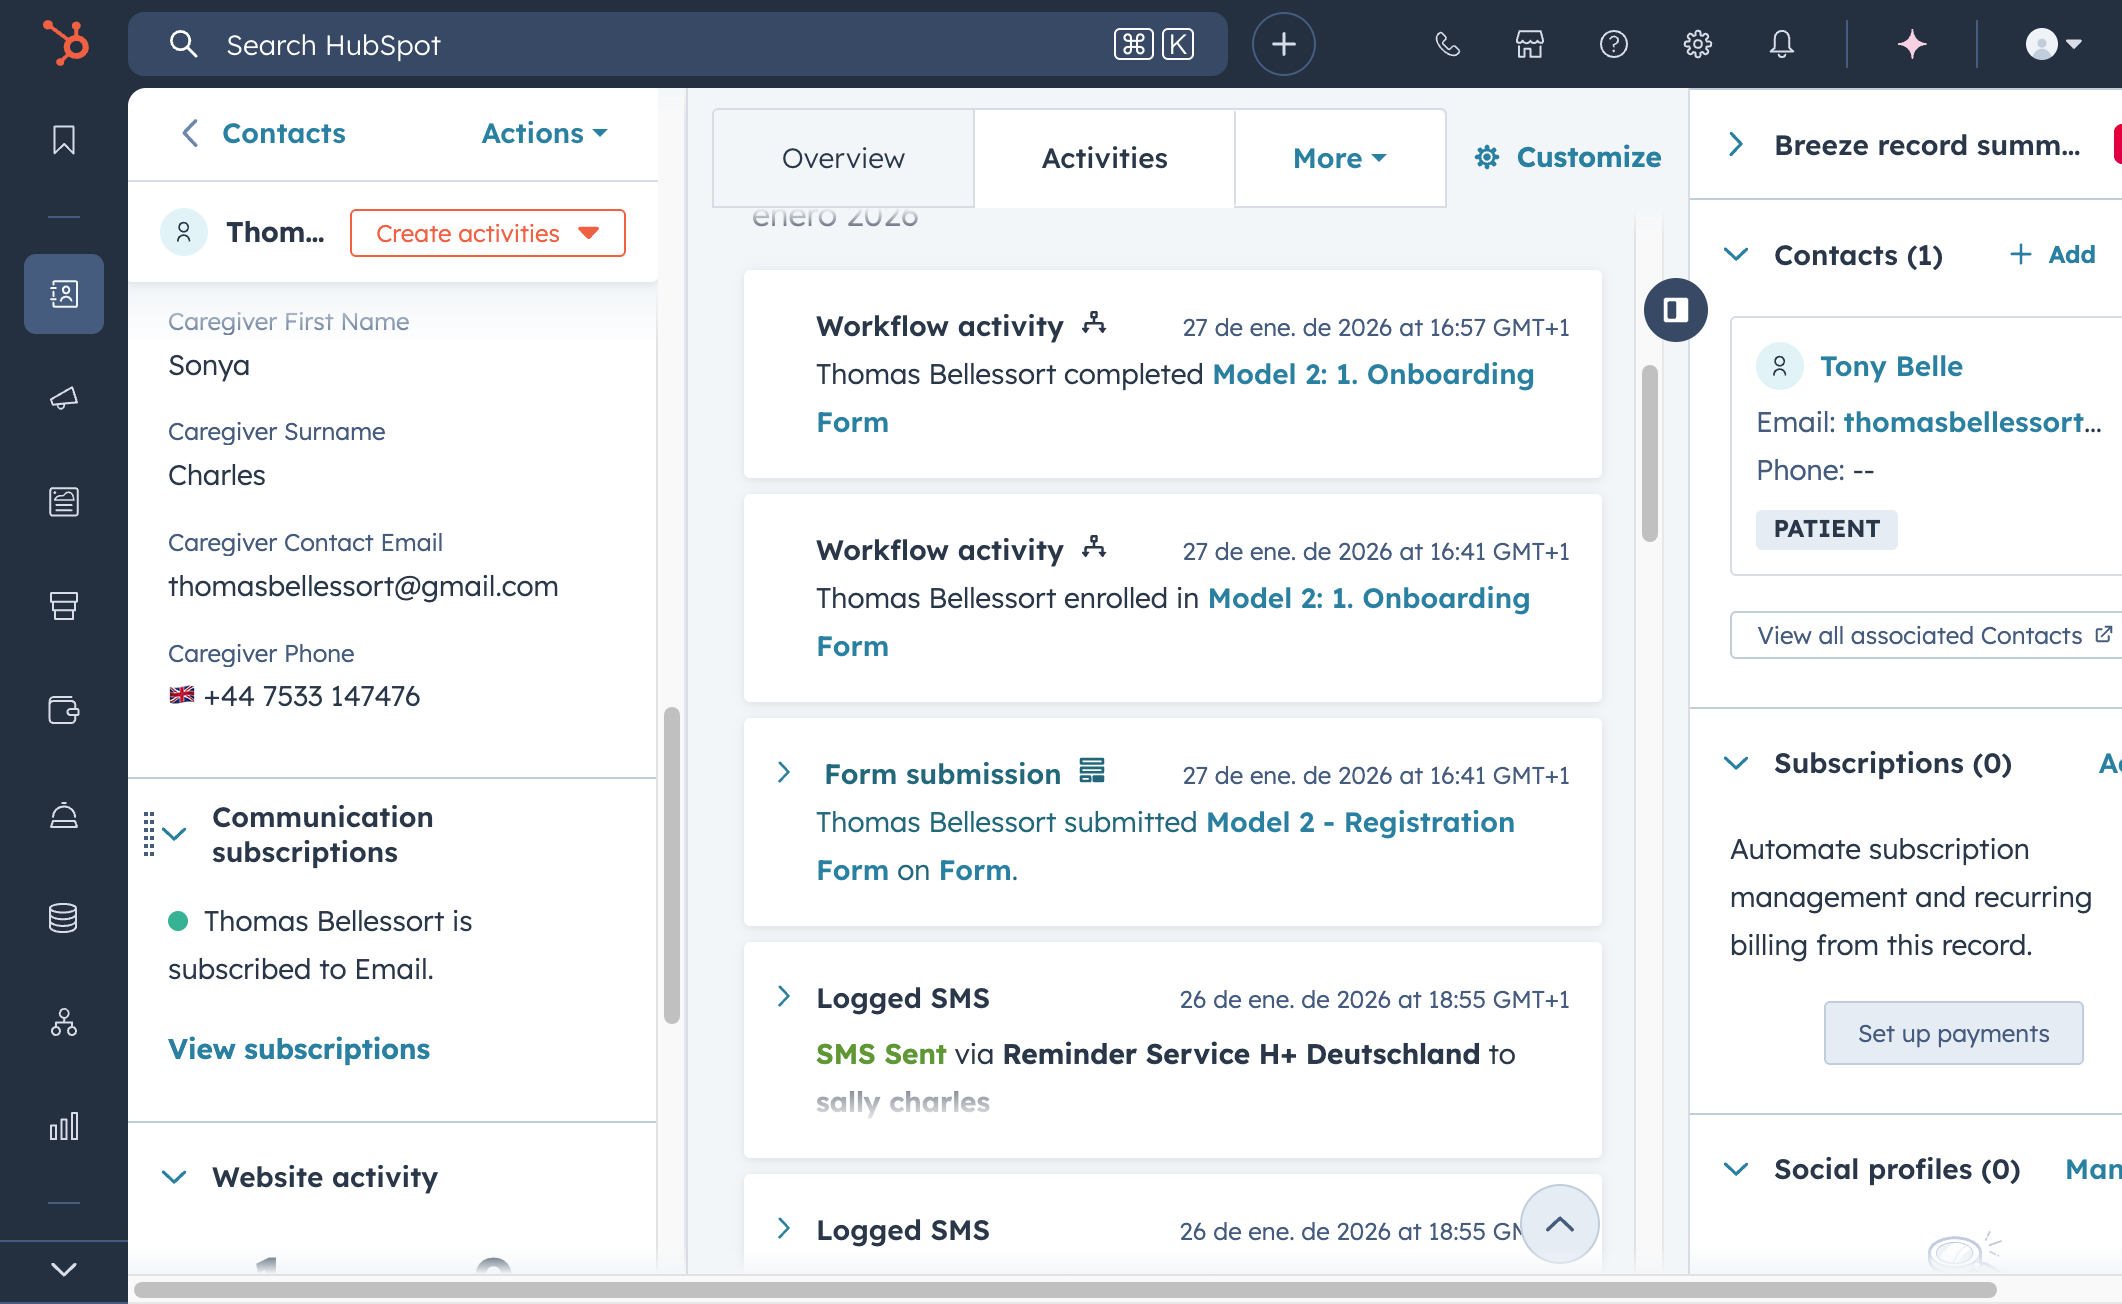The image size is (2122, 1304).
Task: Collapse the Contacts (1) association card
Action: (1736, 255)
